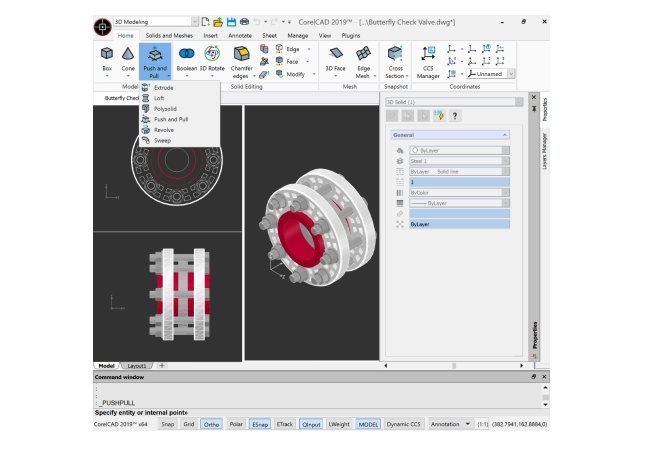The height and width of the screenshot is (450, 650).
Task: Click the linetype scale value field showing 1
Action: (459, 182)
